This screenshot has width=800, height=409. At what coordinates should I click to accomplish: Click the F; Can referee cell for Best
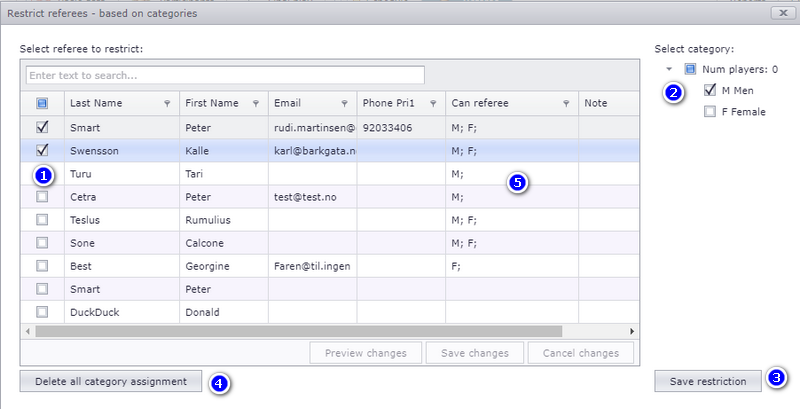512,266
